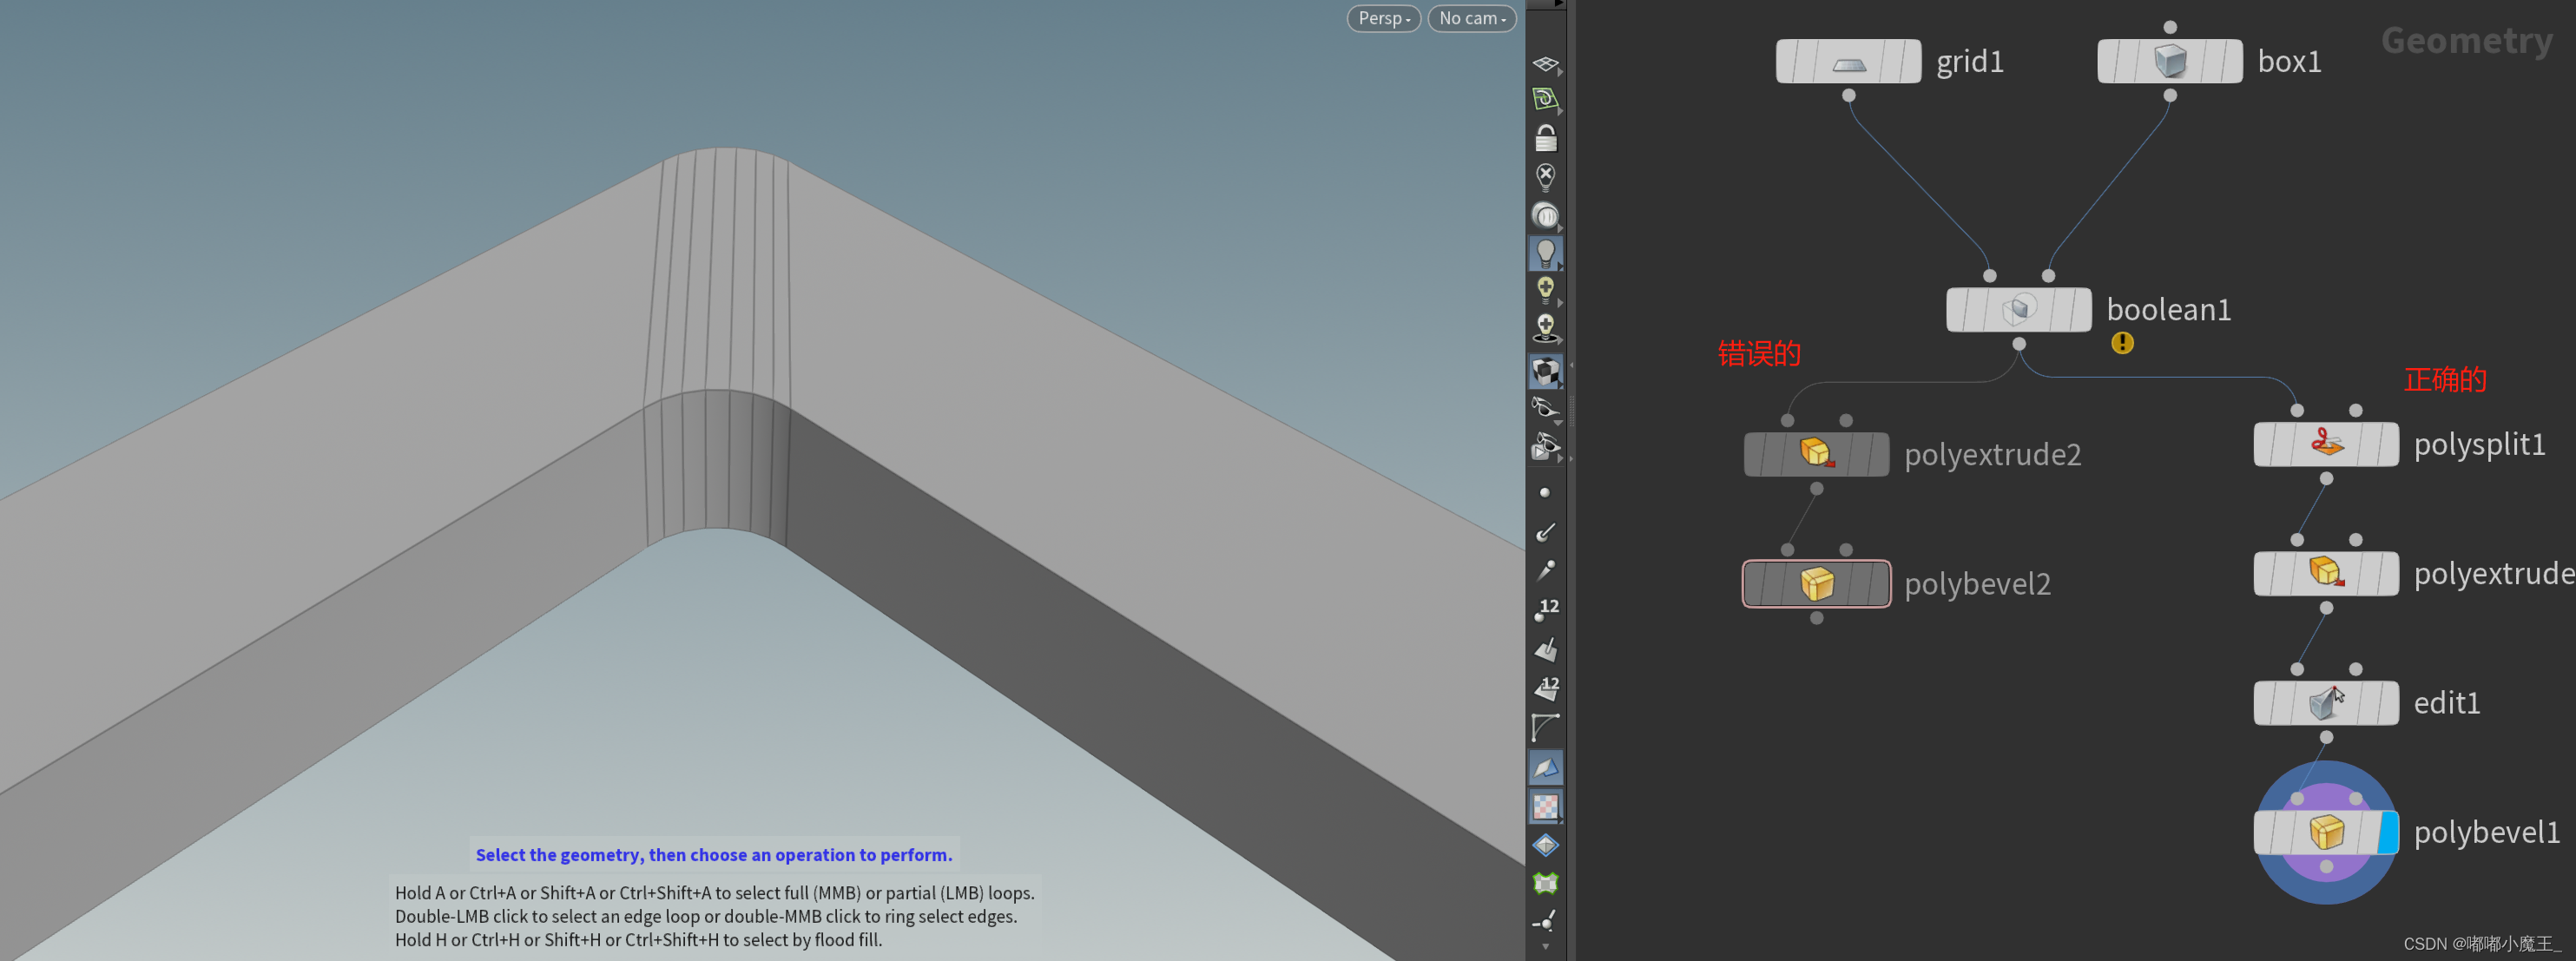Click the point numbers display icon
Viewport: 2576px width, 961px height.
click(1545, 608)
